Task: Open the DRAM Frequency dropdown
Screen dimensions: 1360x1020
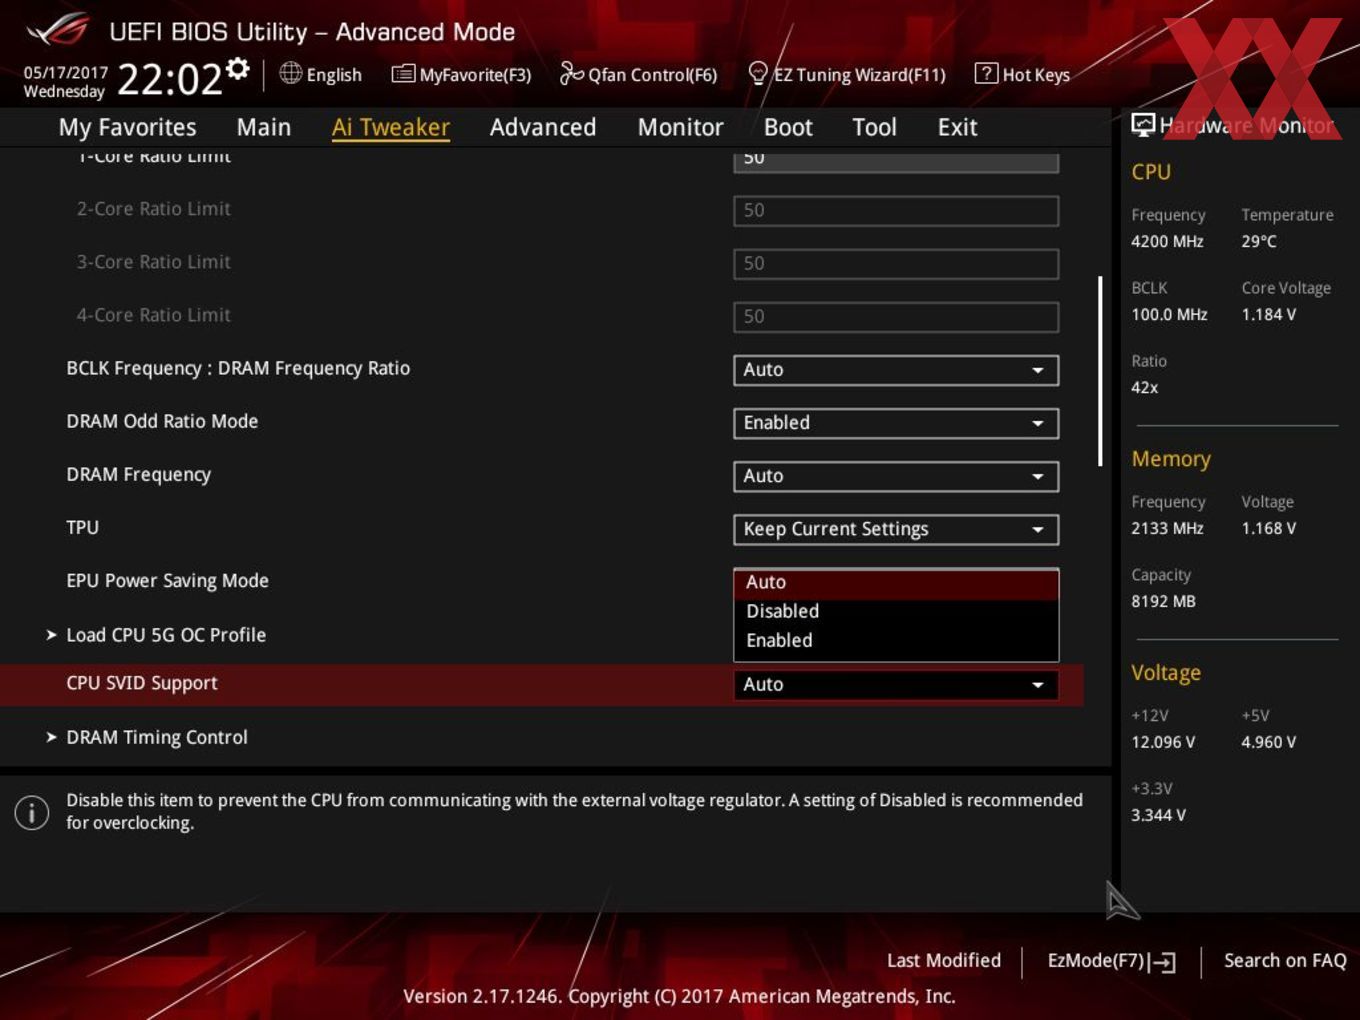Action: click(896, 476)
